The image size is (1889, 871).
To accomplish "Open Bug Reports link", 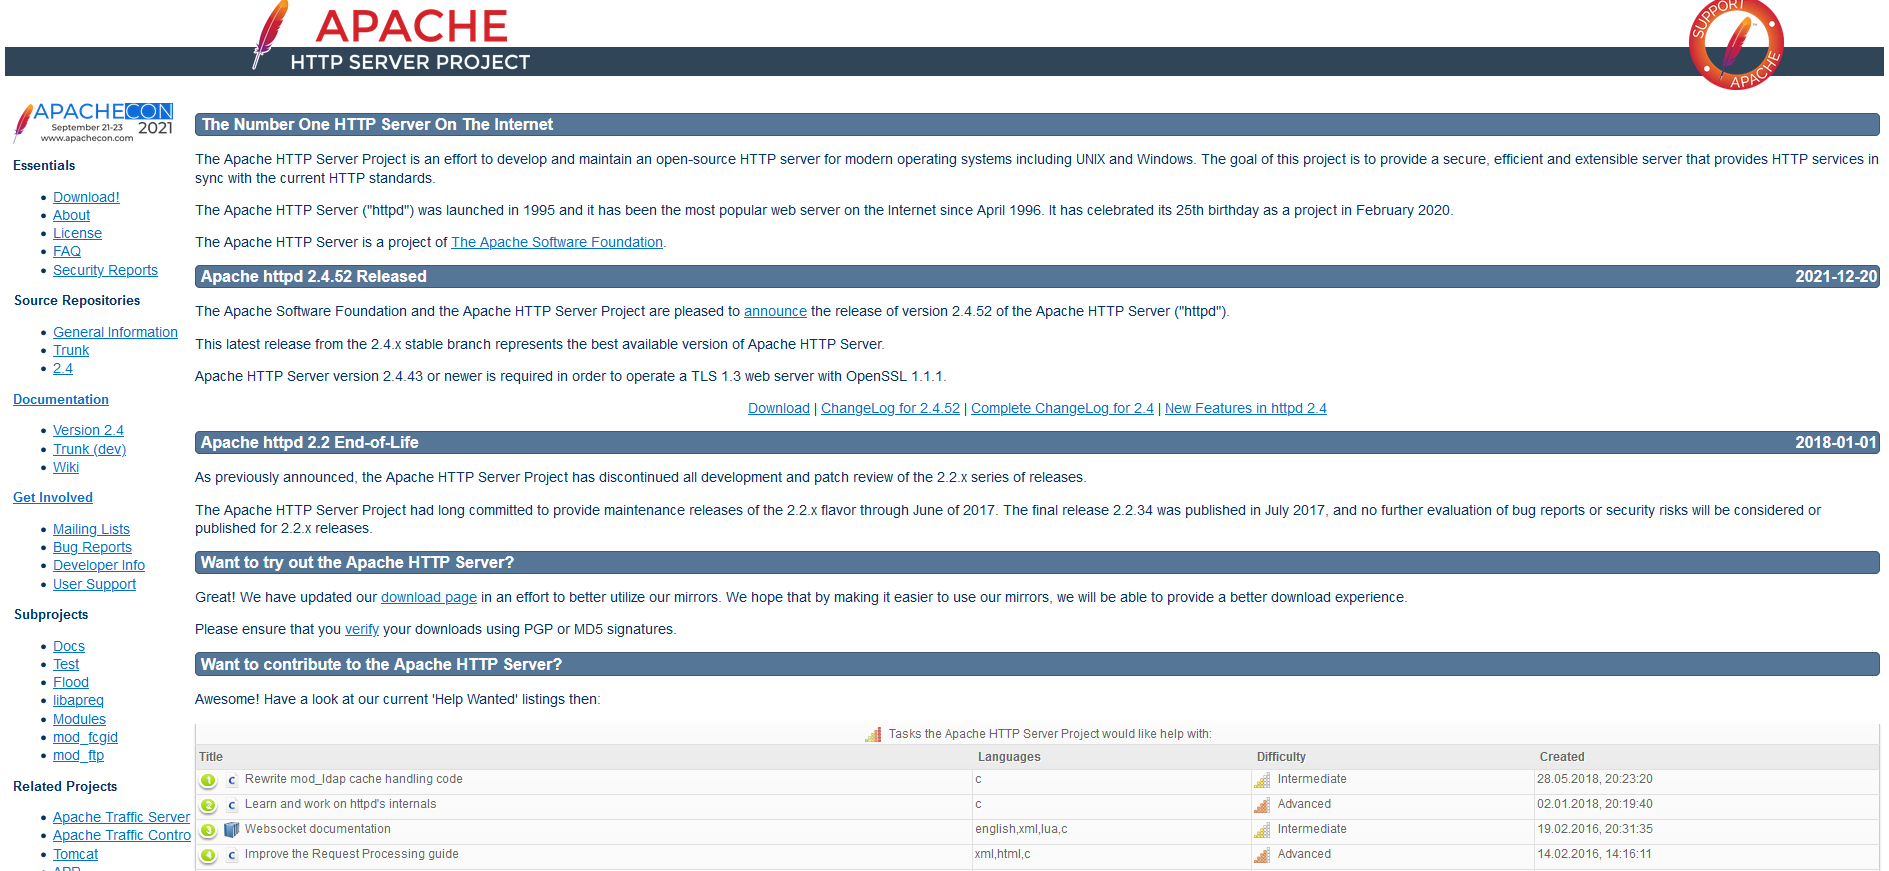I will tap(92, 547).
